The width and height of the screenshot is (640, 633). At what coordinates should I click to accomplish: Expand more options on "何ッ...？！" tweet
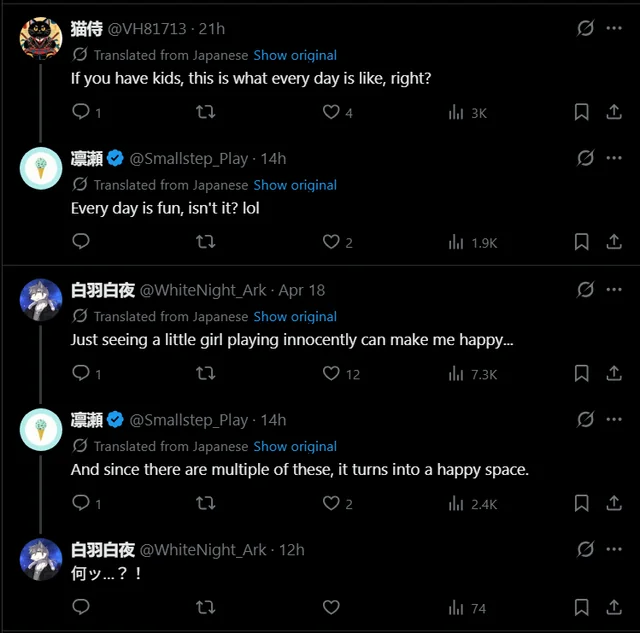pos(614,549)
